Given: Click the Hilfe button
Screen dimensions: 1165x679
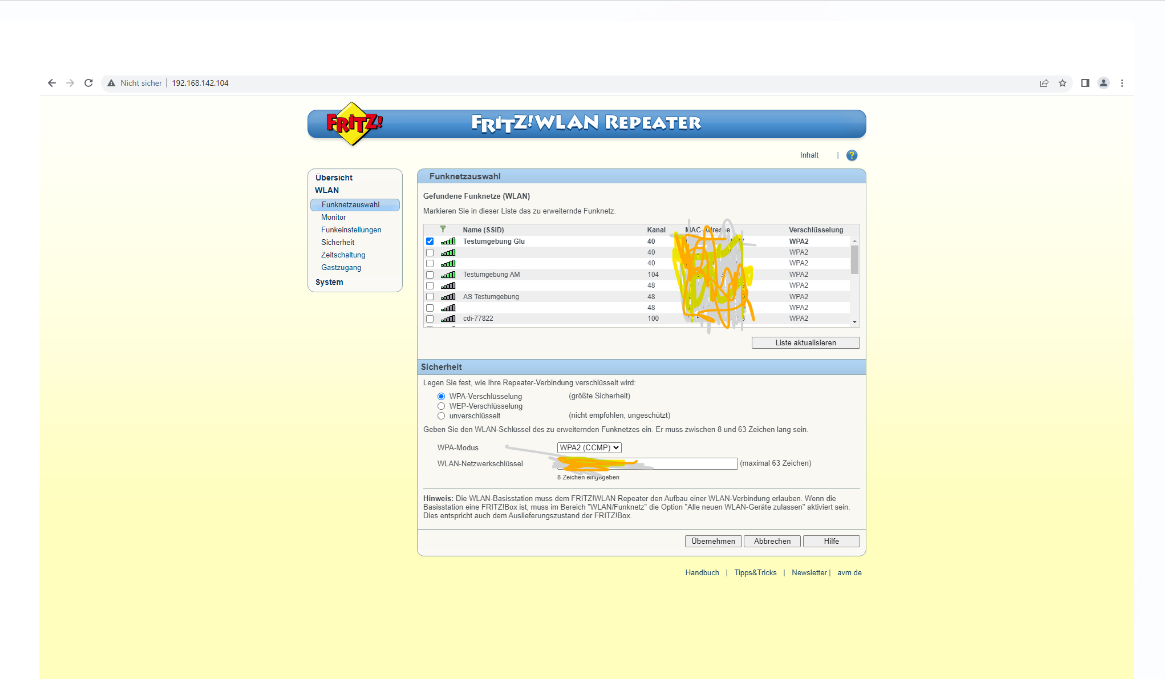Looking at the screenshot, I should click(831, 542).
